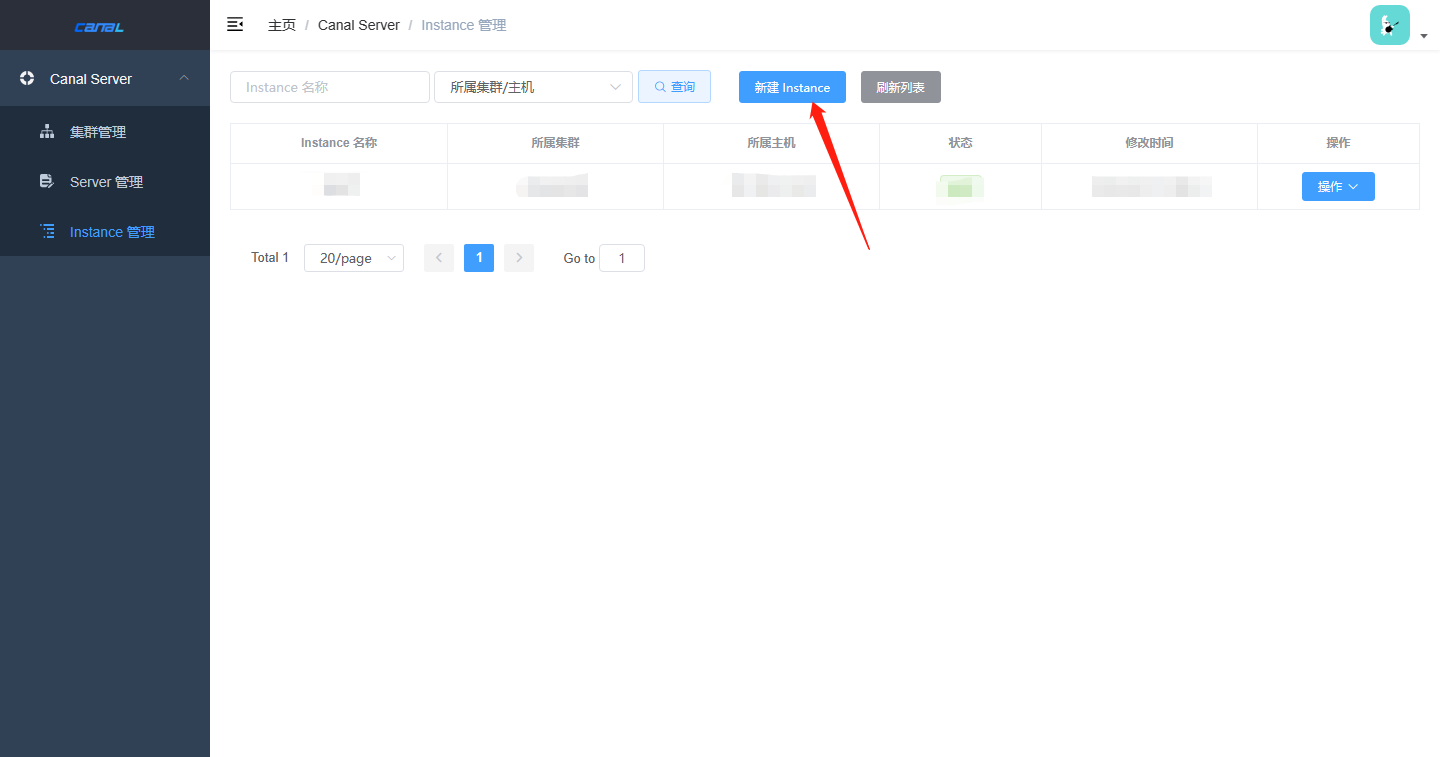Viewport: 1440px width, 757px height.
Task: Click the 集群管理 tree icon
Action: pos(46,131)
